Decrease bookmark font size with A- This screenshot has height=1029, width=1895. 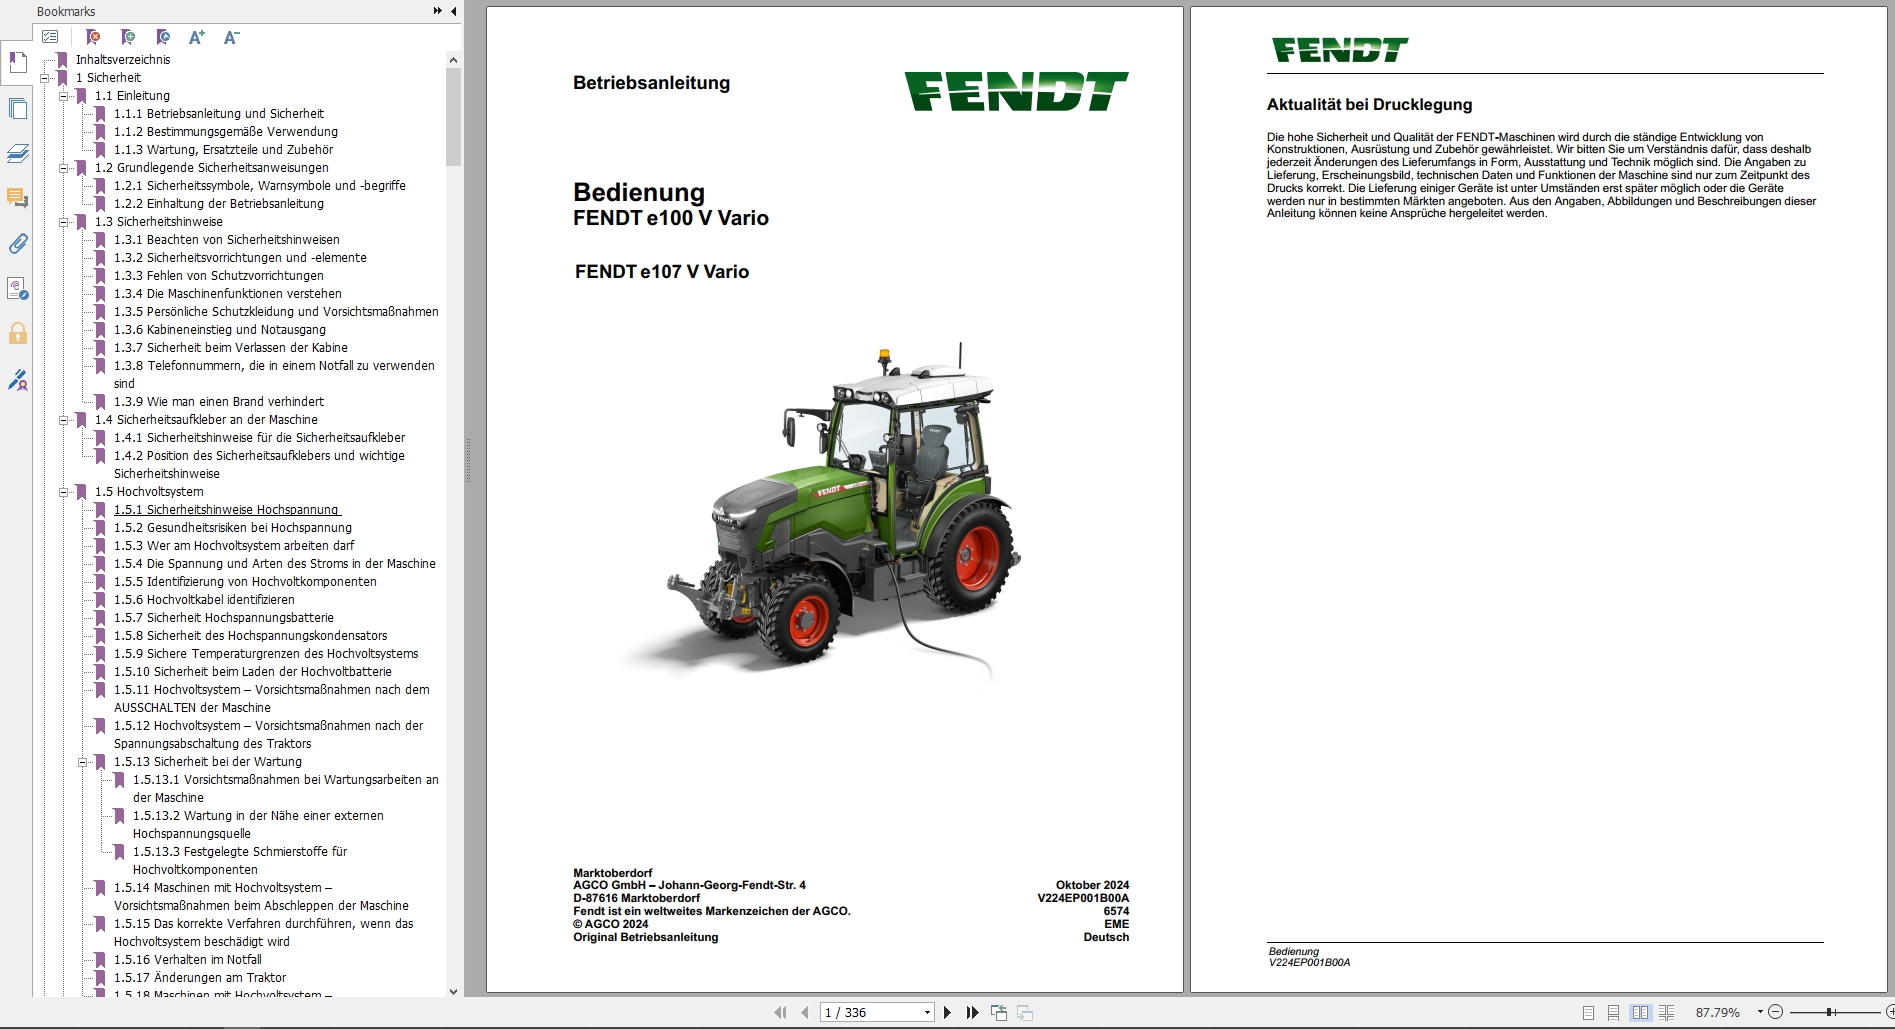click(231, 37)
